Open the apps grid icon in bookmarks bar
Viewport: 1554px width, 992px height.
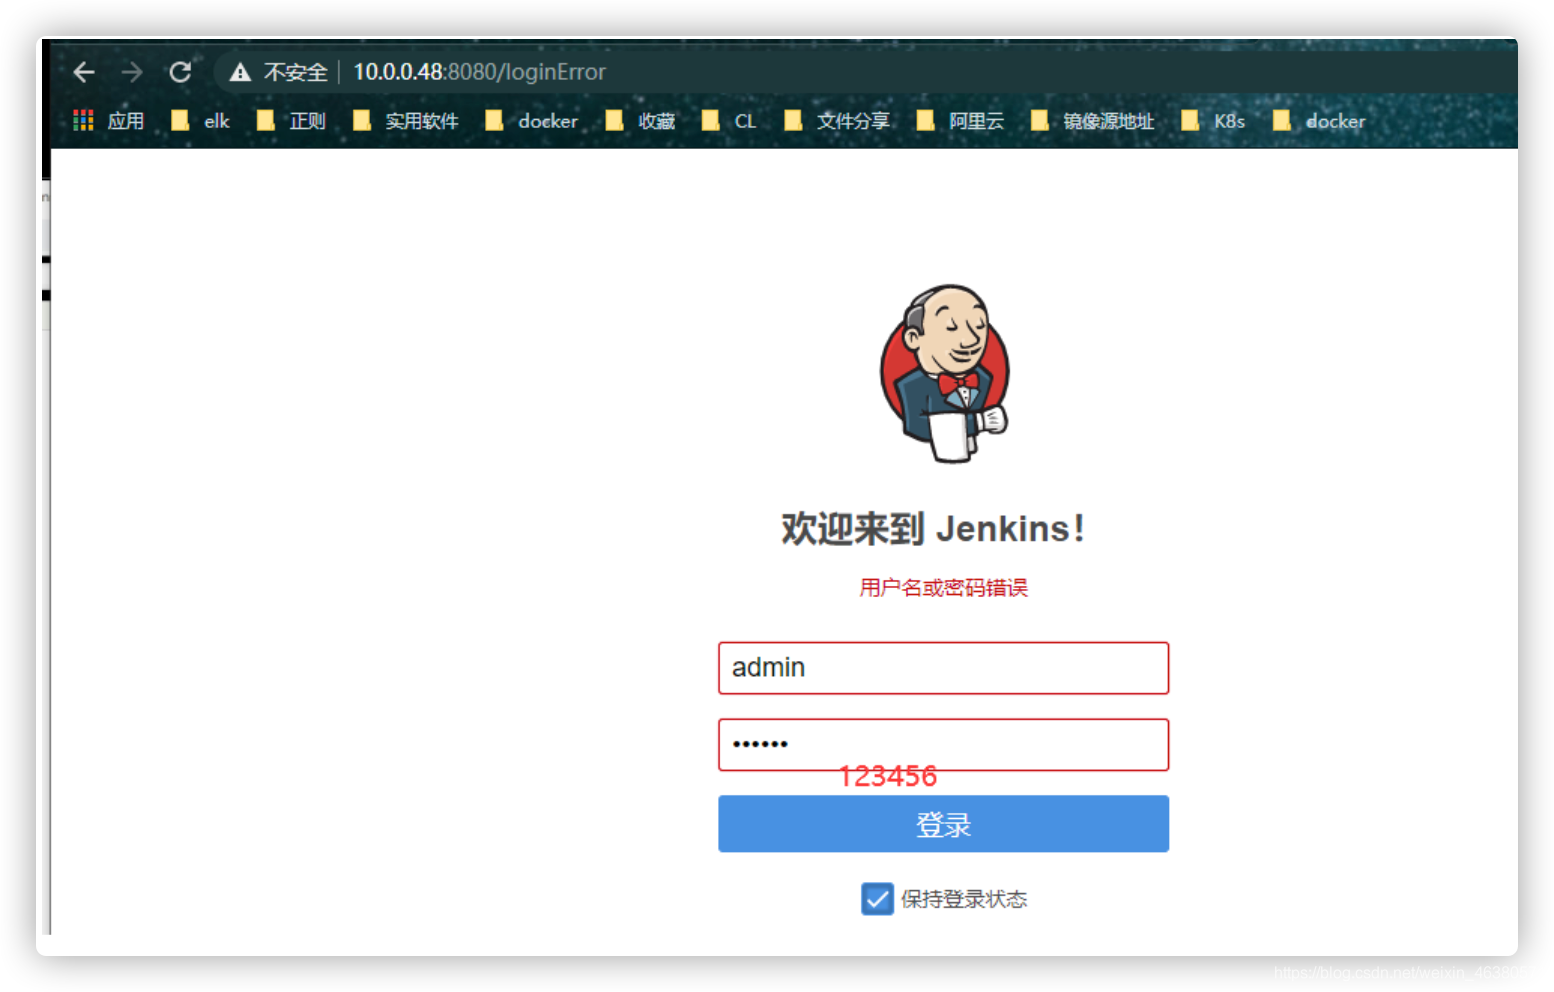tap(83, 121)
